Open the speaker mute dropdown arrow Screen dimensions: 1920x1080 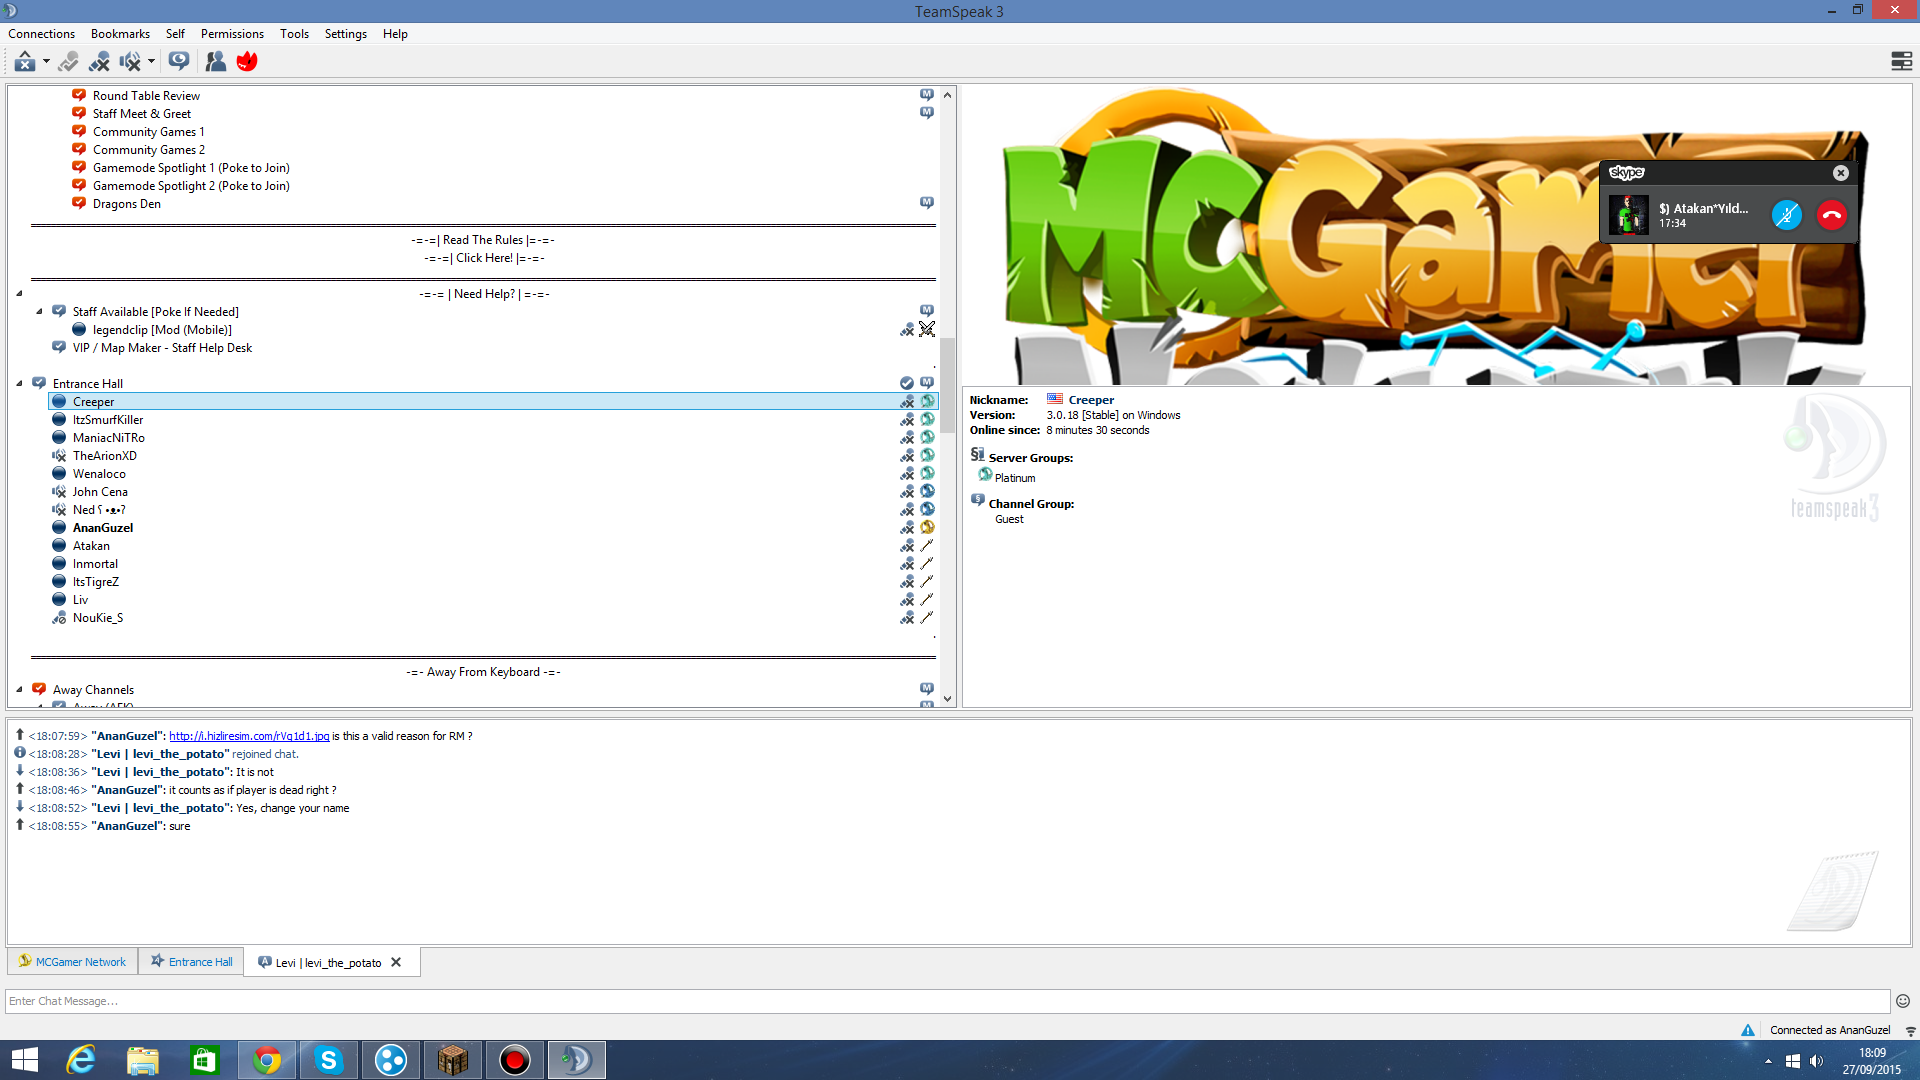tap(151, 62)
